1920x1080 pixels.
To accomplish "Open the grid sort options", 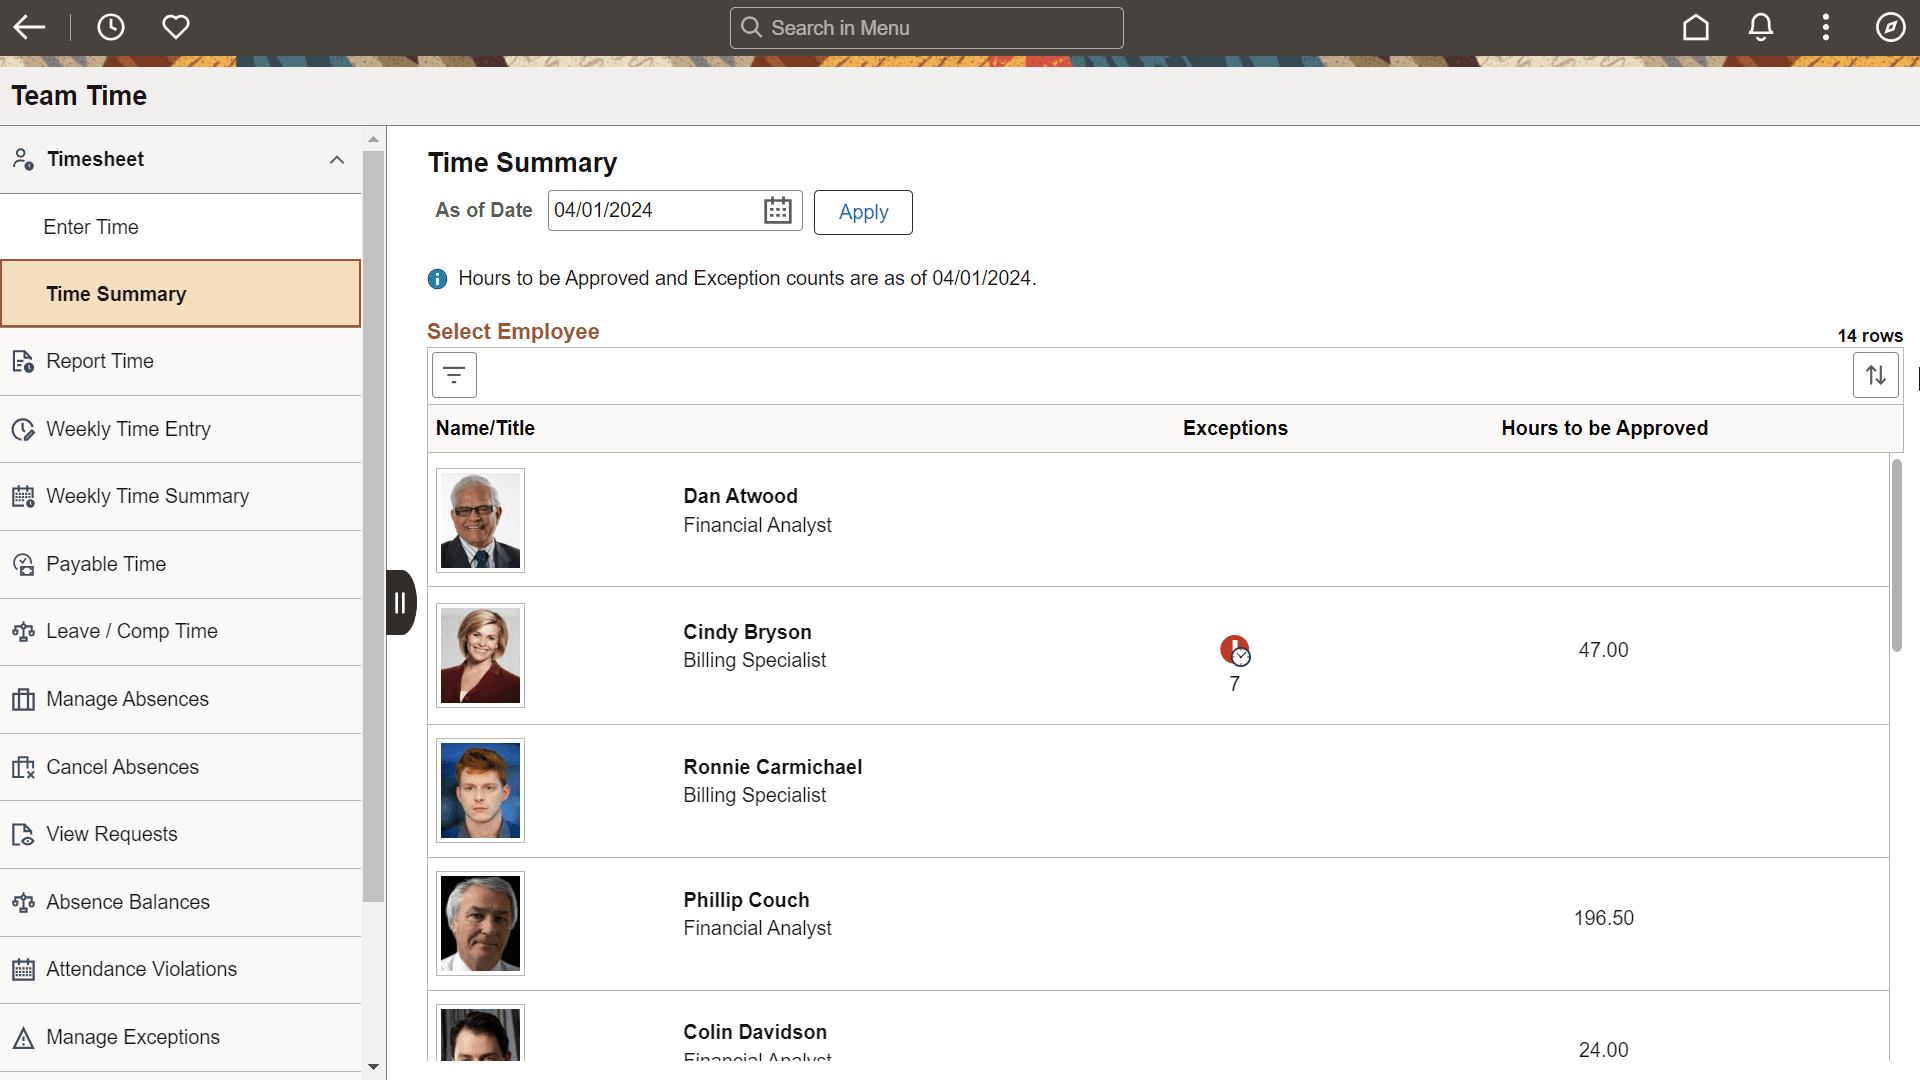I will click(x=1875, y=374).
